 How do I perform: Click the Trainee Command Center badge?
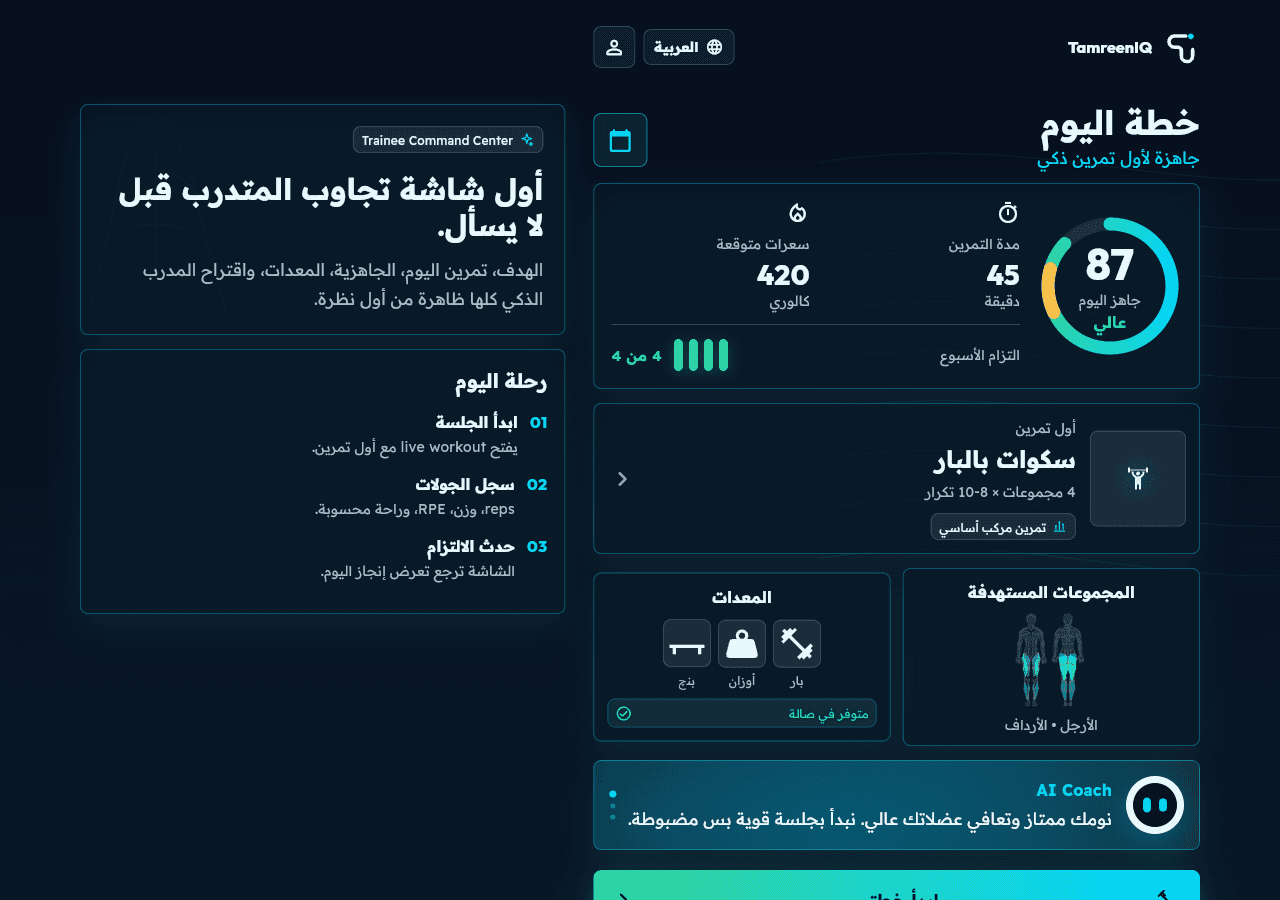(448, 140)
